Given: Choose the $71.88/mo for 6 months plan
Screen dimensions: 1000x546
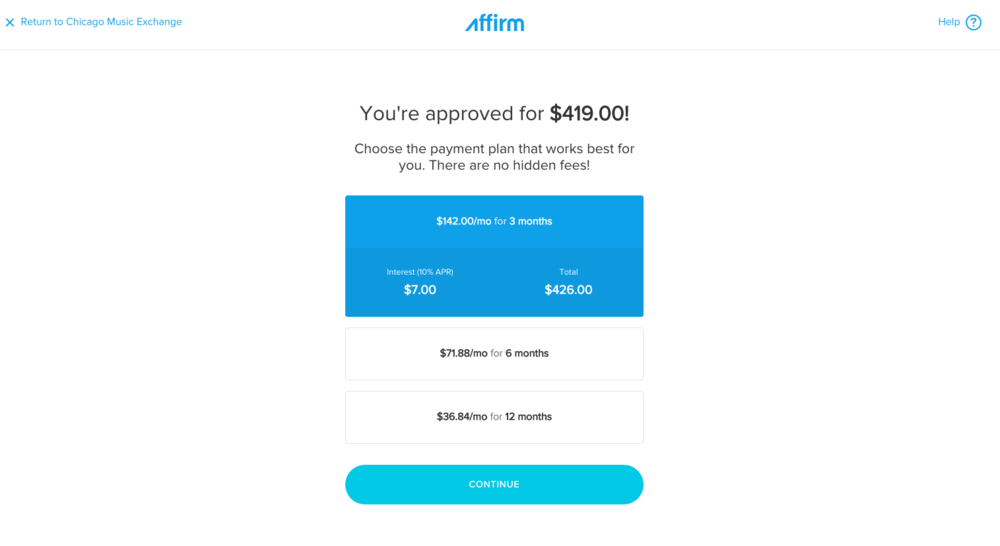Looking at the screenshot, I should (x=494, y=353).
